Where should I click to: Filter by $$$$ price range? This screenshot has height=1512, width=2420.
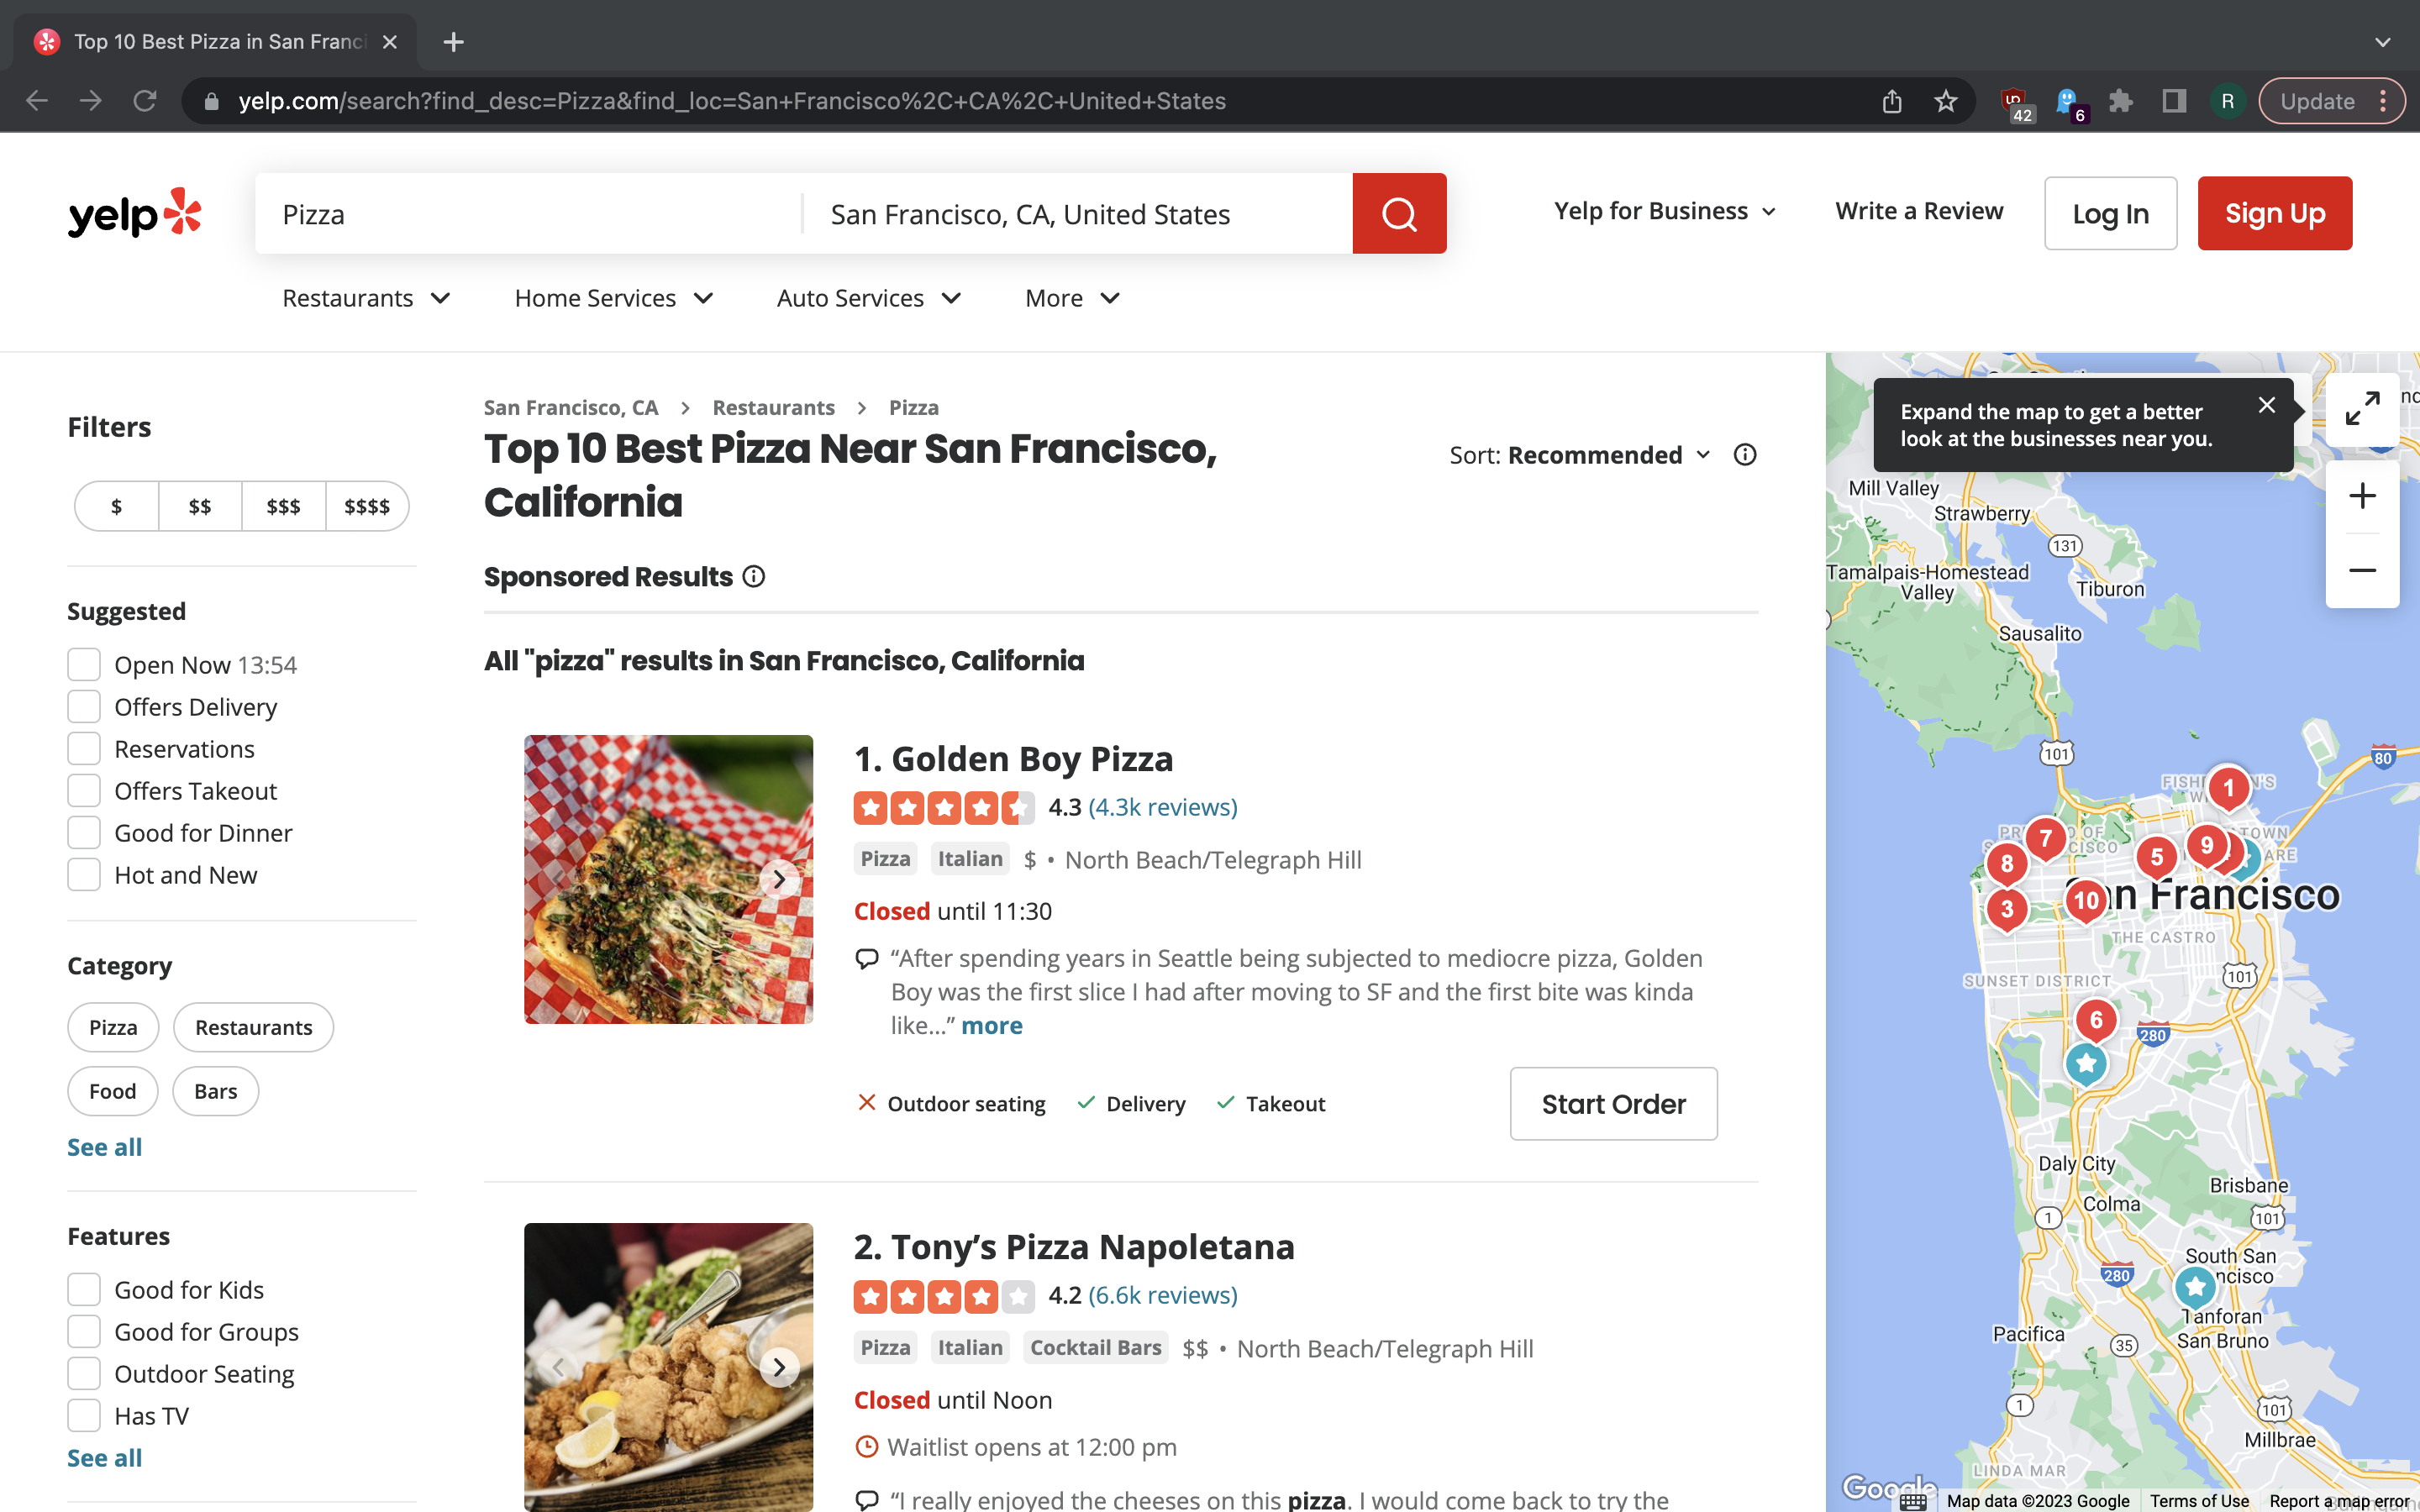(x=367, y=506)
